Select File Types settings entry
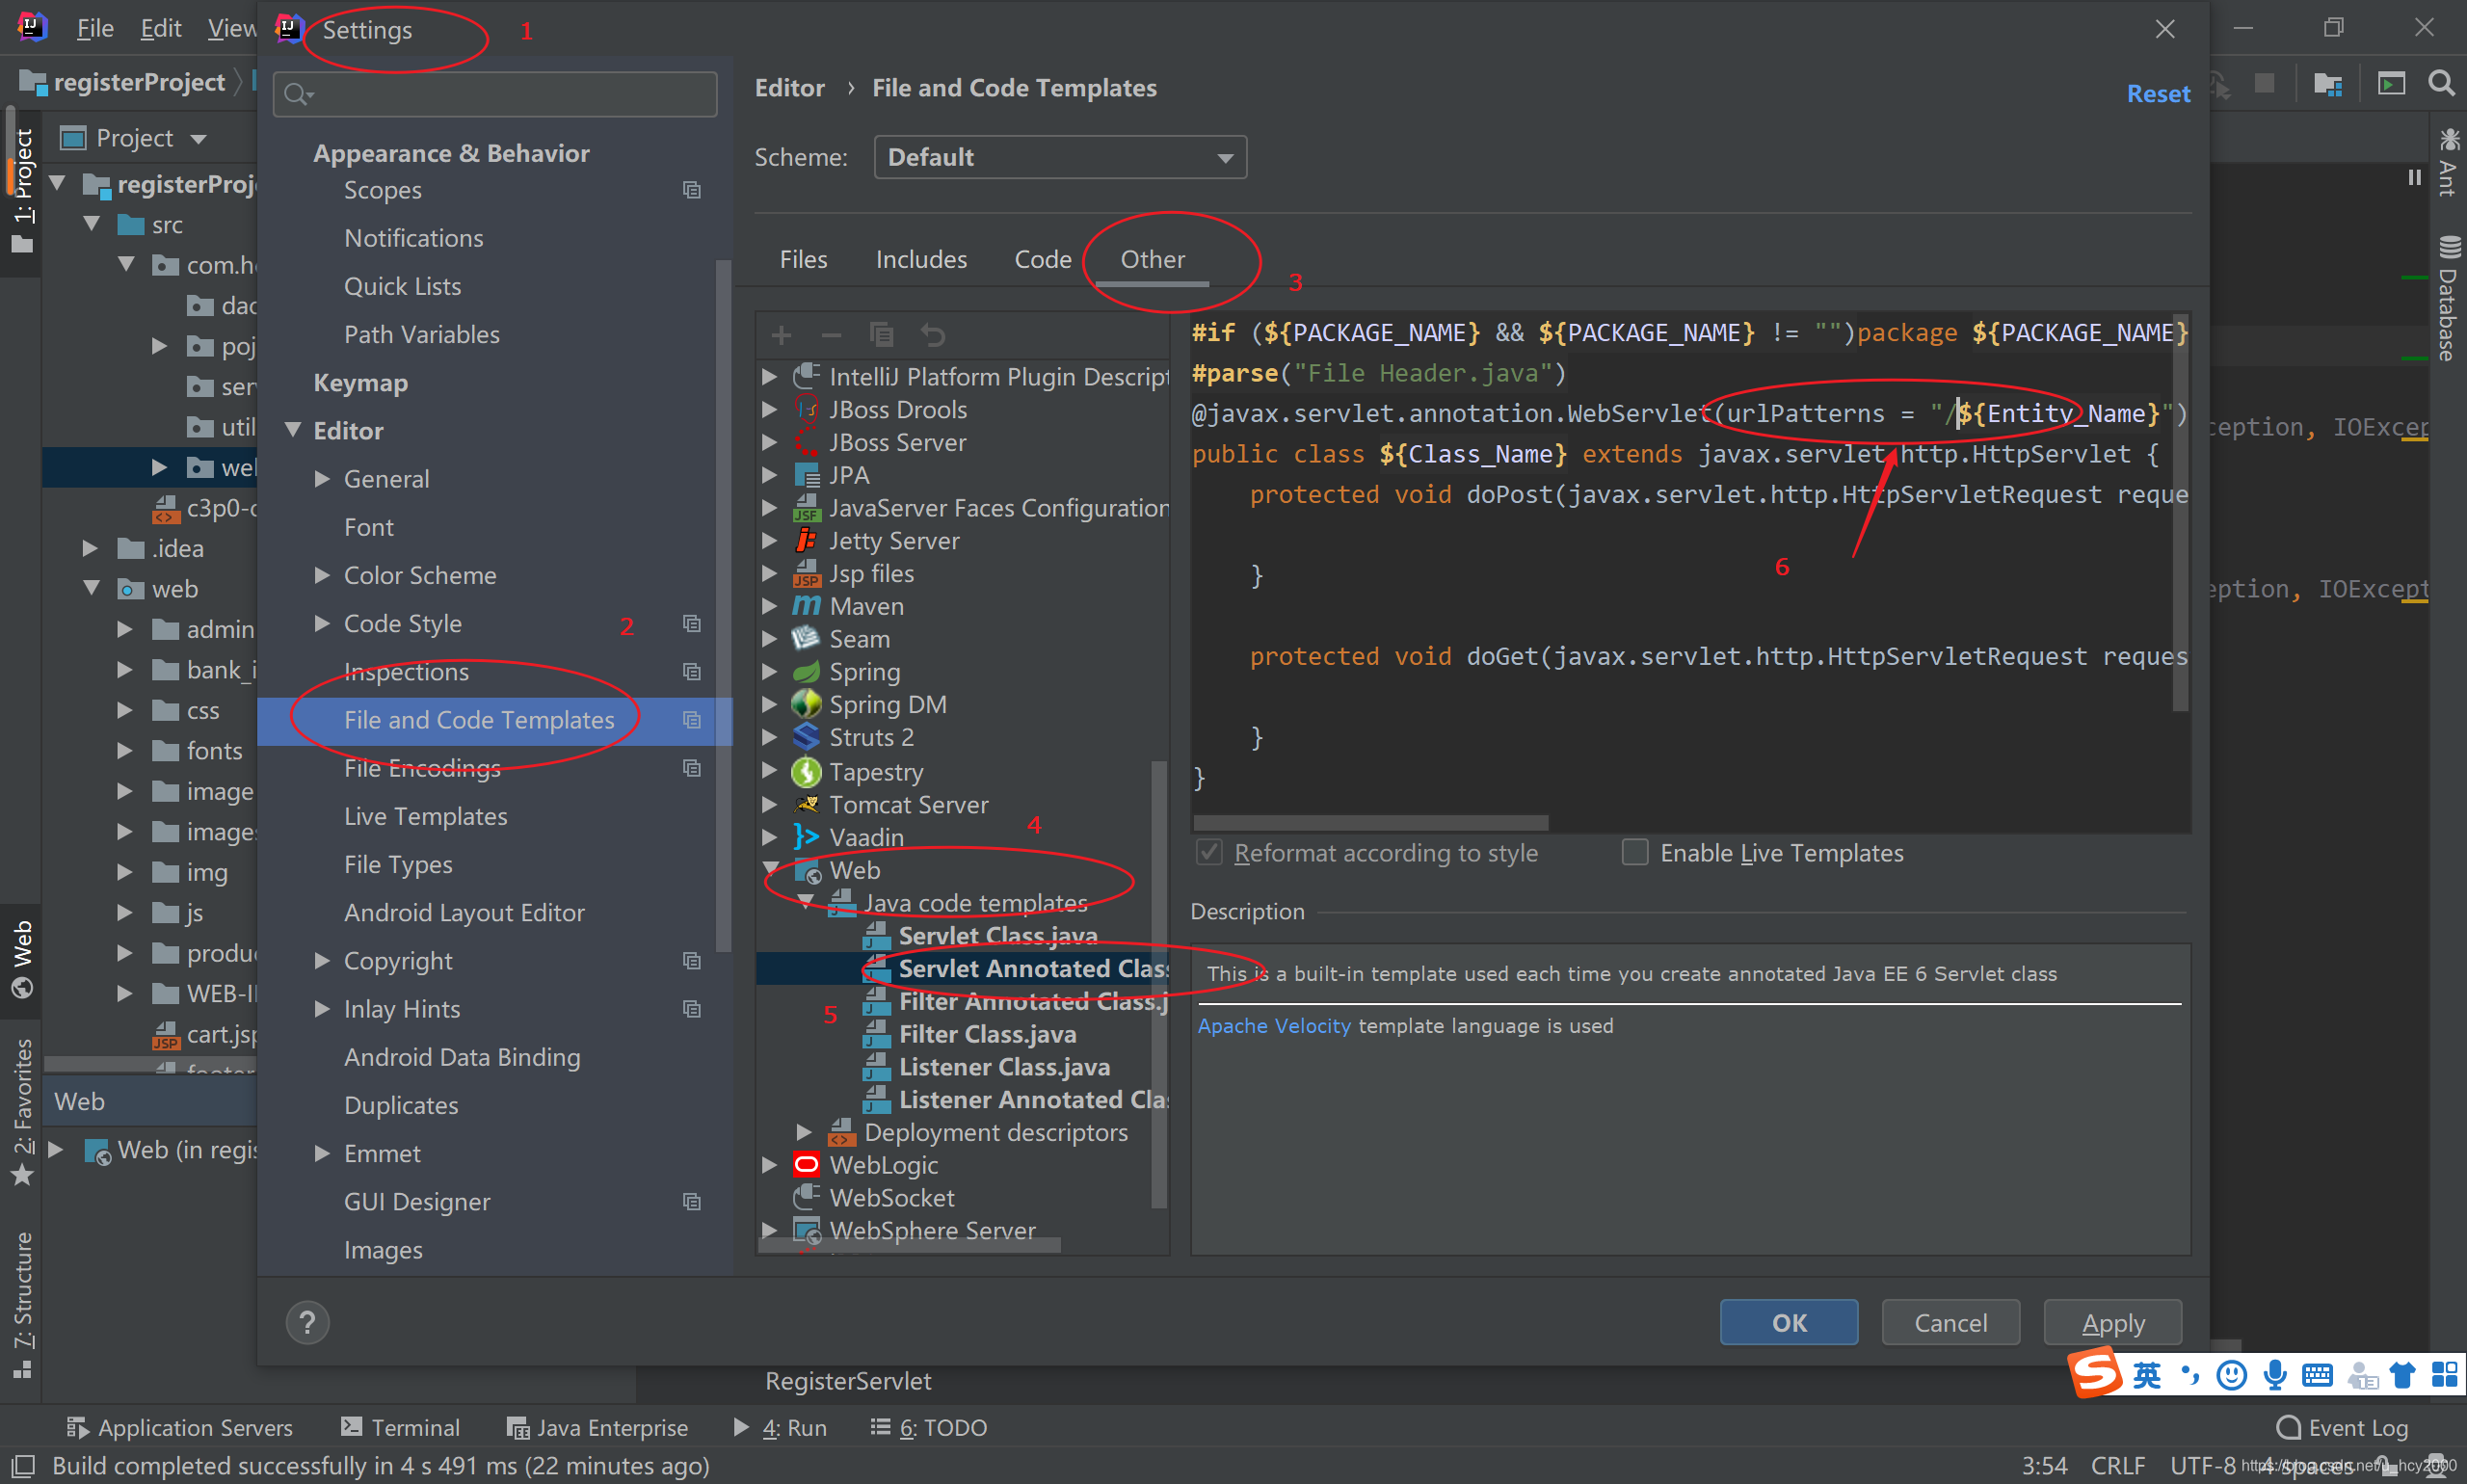2467x1484 pixels. coord(398,865)
